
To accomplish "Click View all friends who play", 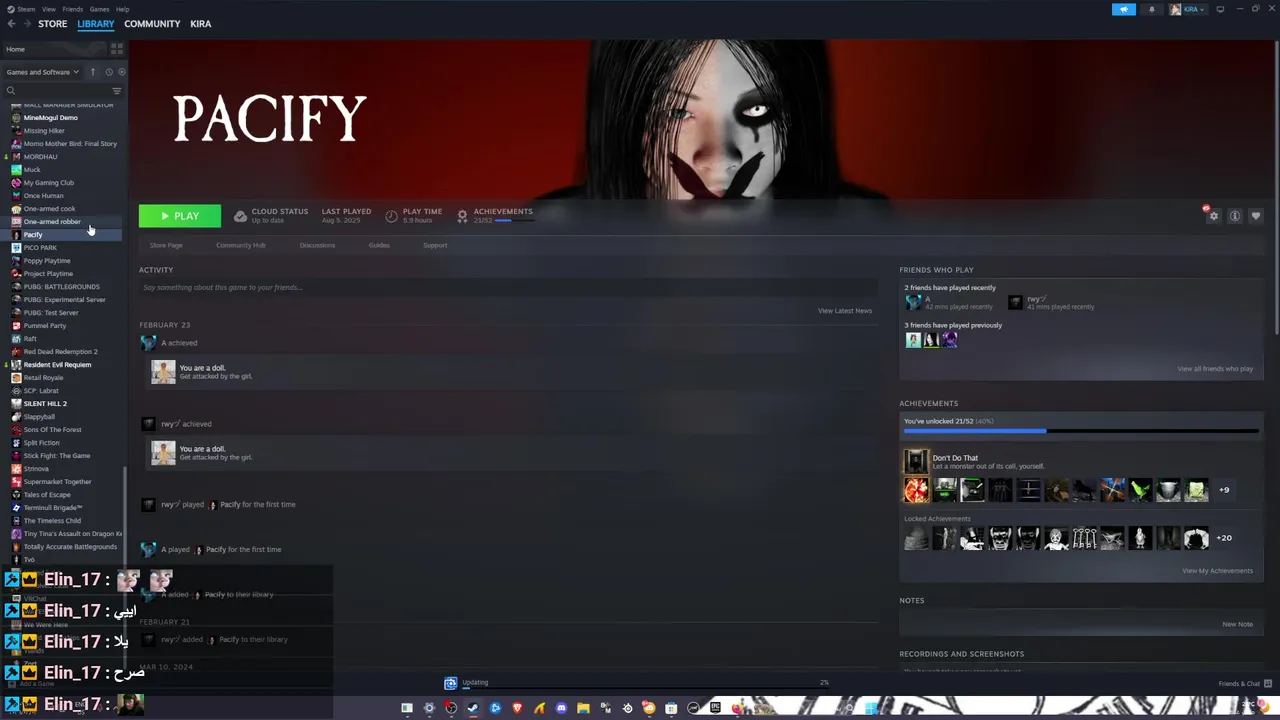I will click(x=1215, y=369).
